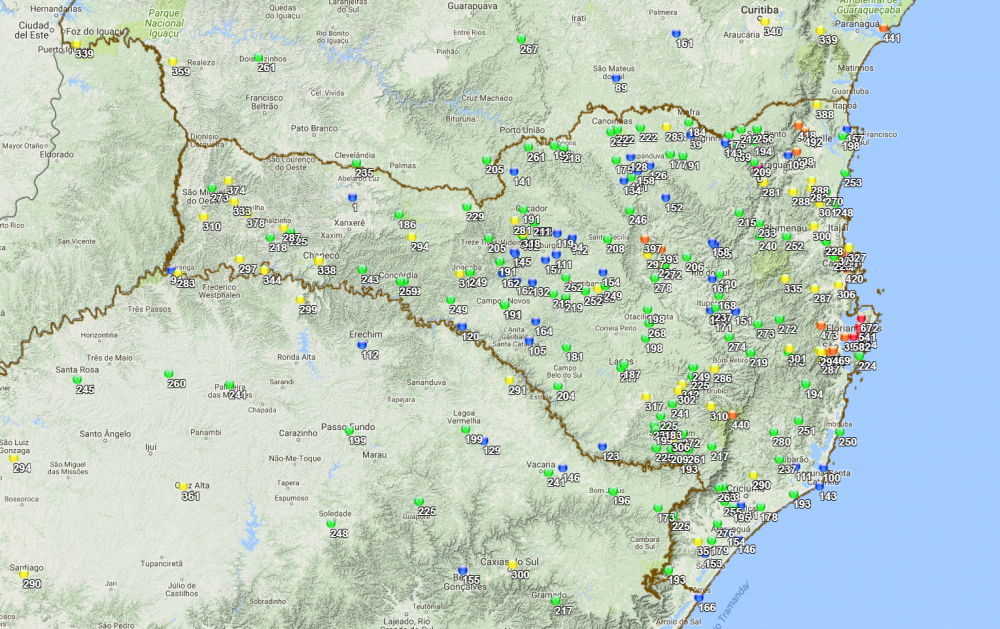Screen dimensions: 1000x629
Task: Select the blue 166 marker near Torres
Action: pos(699,598)
